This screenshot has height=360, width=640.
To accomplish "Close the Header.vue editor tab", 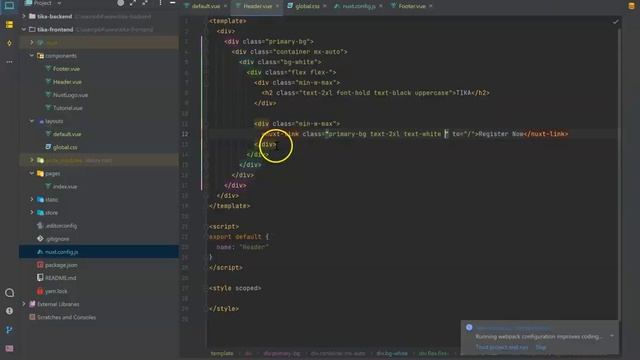I will point(278,6).
